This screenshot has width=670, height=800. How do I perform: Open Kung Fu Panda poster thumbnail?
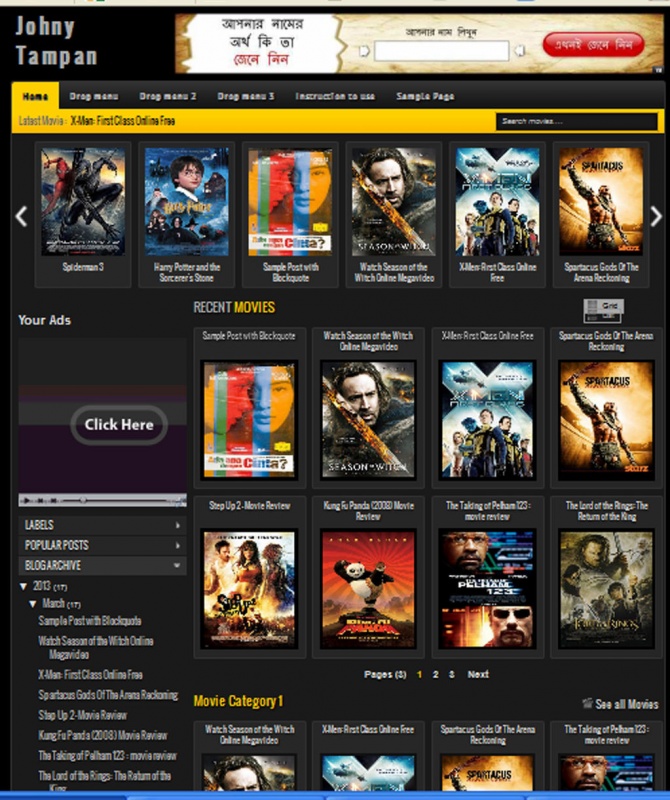(x=368, y=589)
